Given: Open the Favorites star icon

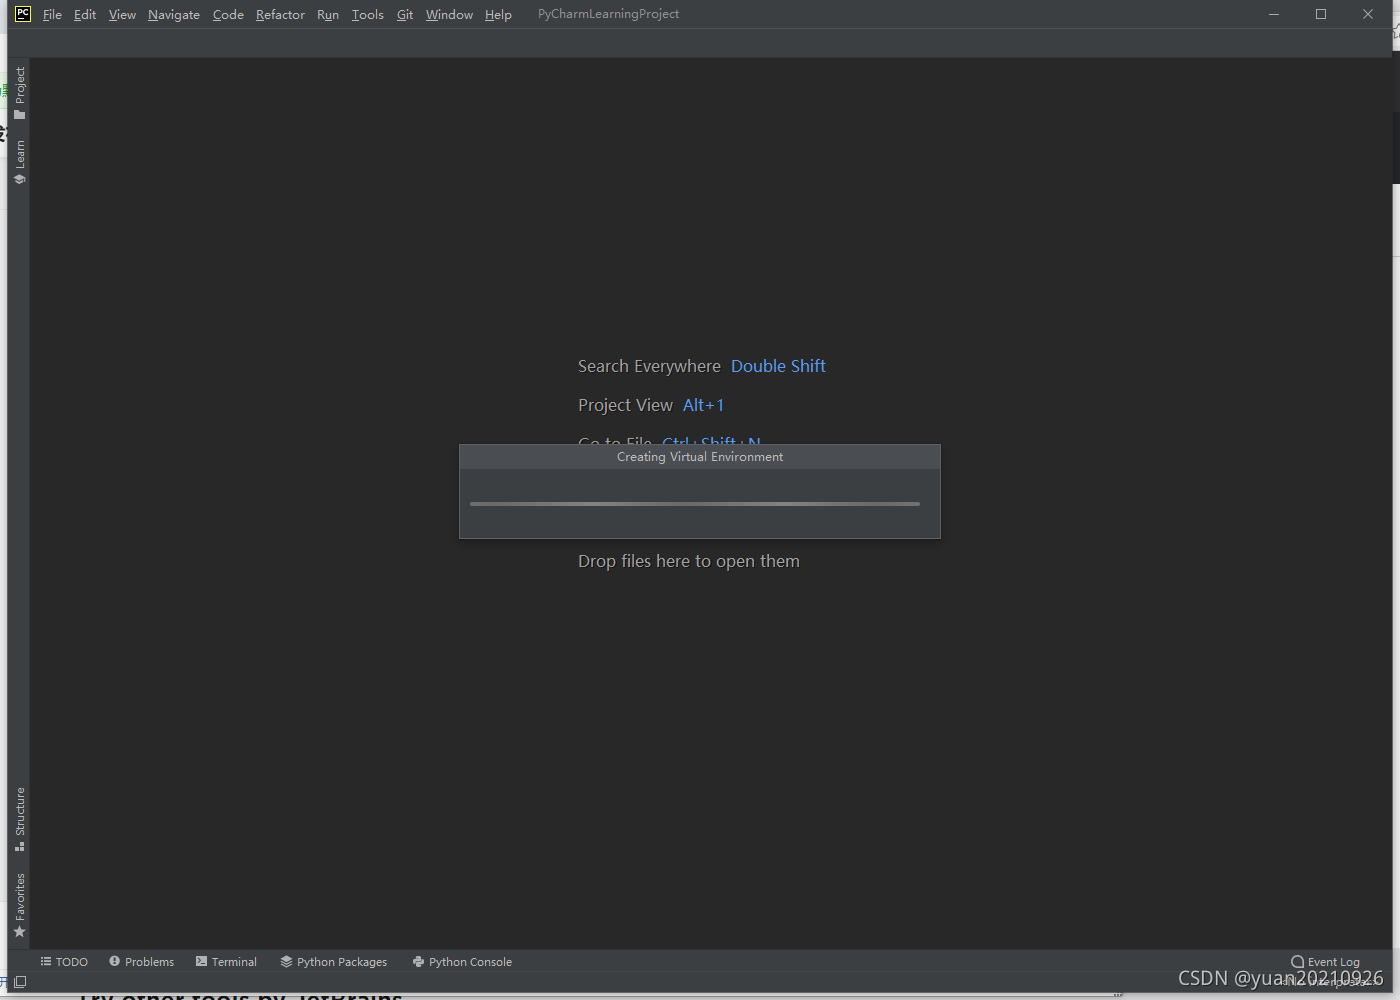Looking at the screenshot, I should click(20, 931).
